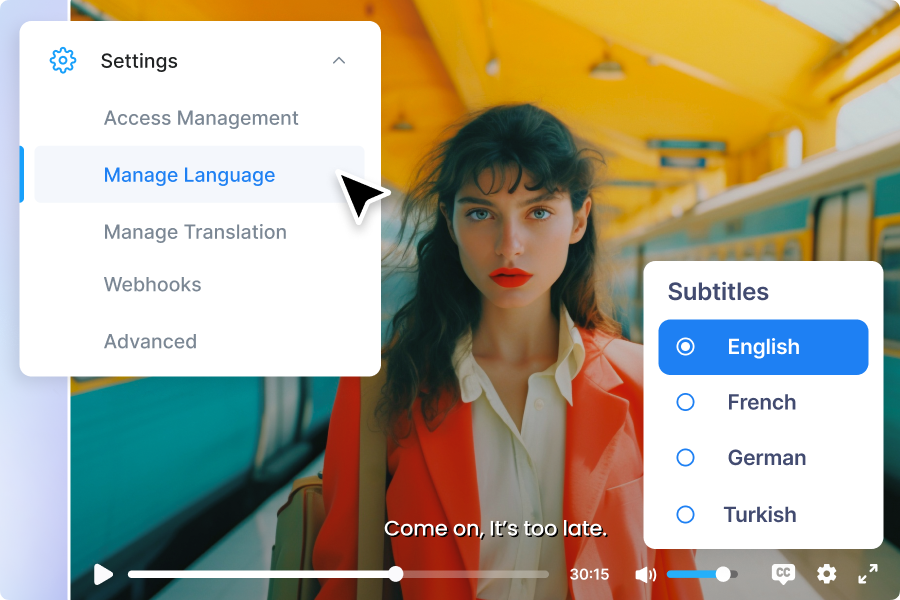Open the Webhooks settings page
This screenshot has height=600, width=900.
tap(153, 284)
